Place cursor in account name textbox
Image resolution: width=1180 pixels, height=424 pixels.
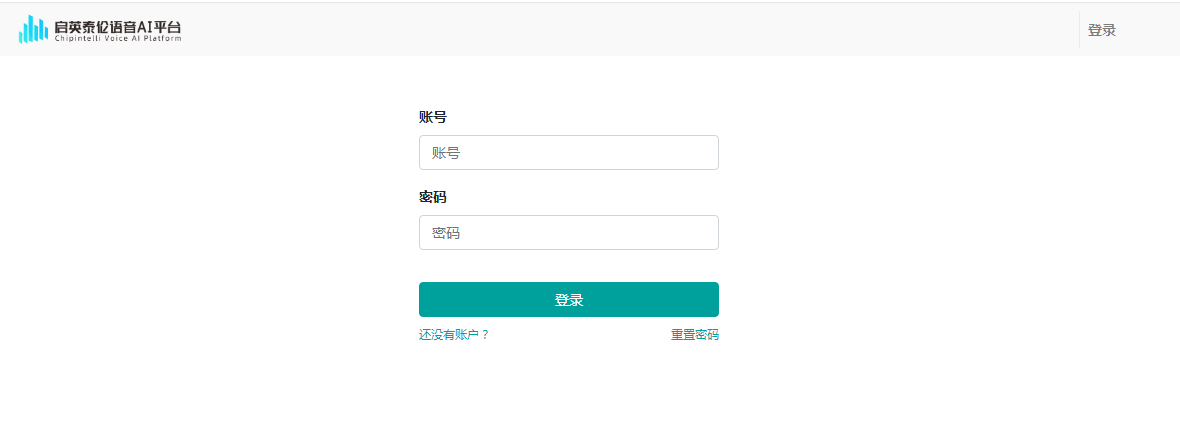568,153
